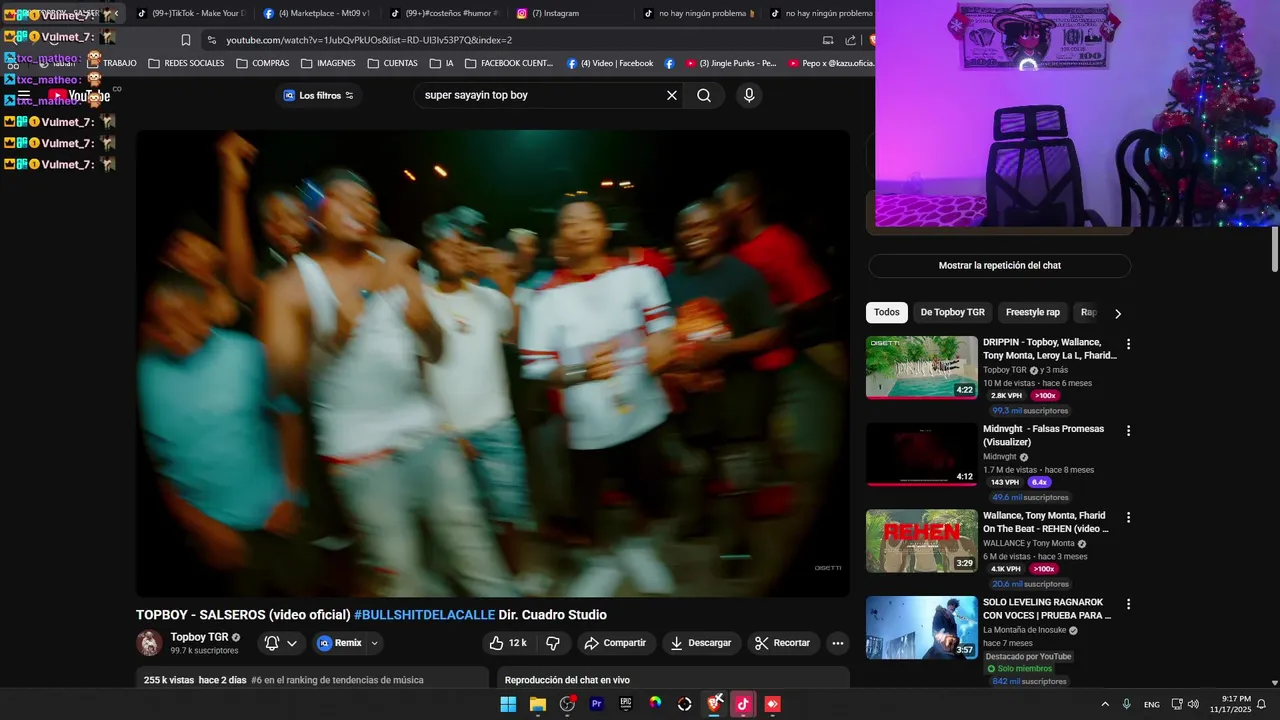
Task: Open the Topboy TGR channel name link
Action: click(199, 637)
